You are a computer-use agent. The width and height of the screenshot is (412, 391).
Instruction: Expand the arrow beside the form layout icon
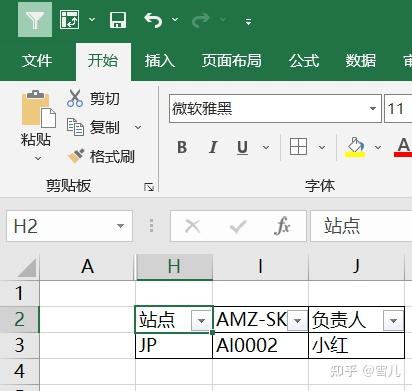(x=92, y=20)
